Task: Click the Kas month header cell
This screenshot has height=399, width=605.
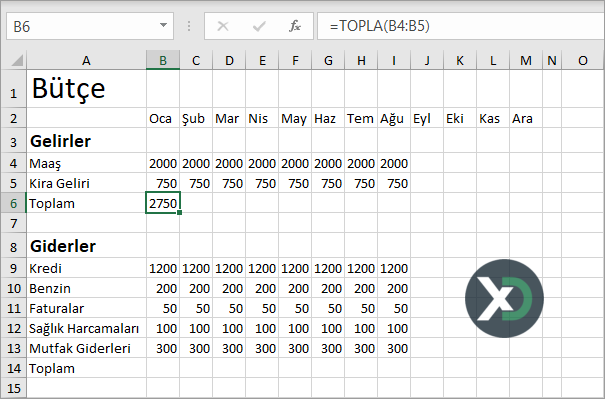Action: coord(493,118)
